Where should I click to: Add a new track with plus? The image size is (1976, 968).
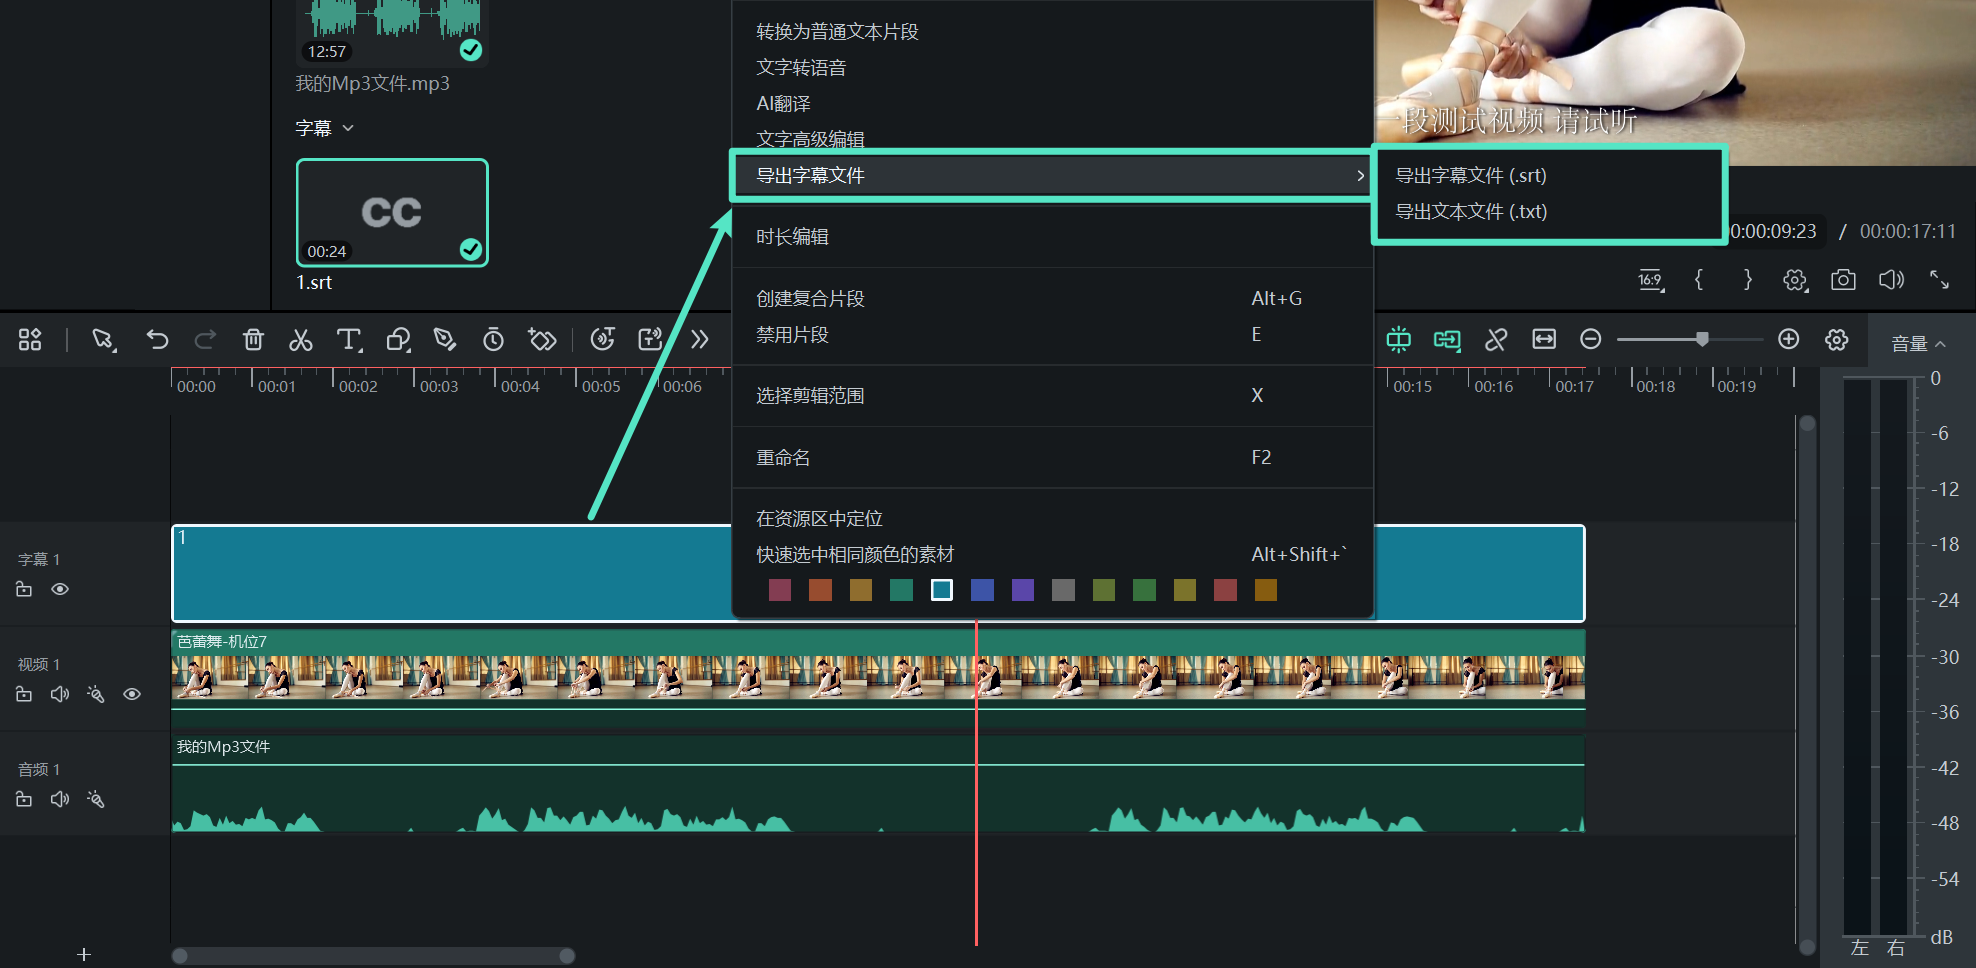click(x=84, y=955)
